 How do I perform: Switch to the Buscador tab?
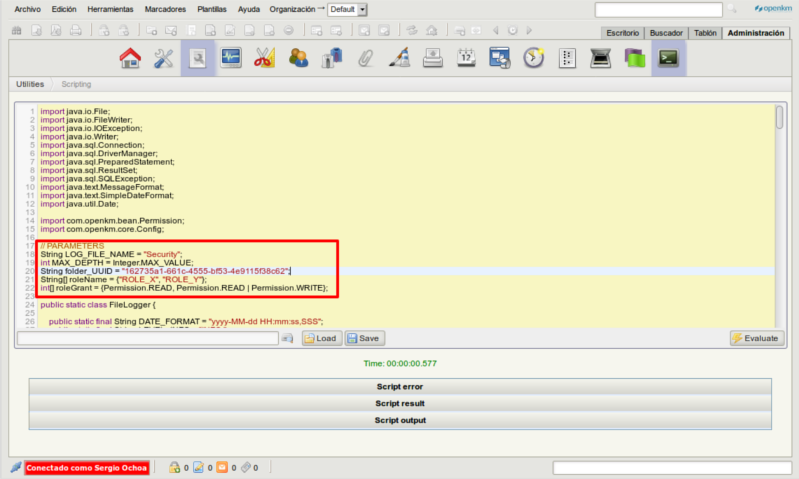click(666, 32)
